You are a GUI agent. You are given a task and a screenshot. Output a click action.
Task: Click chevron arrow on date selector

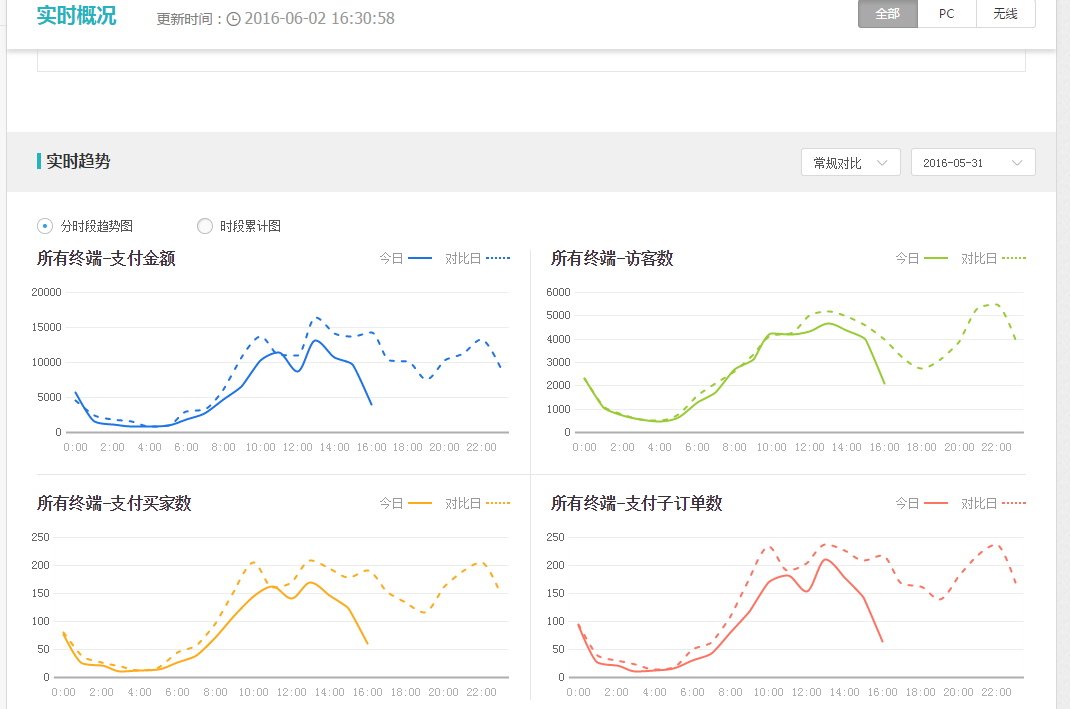coord(1018,163)
